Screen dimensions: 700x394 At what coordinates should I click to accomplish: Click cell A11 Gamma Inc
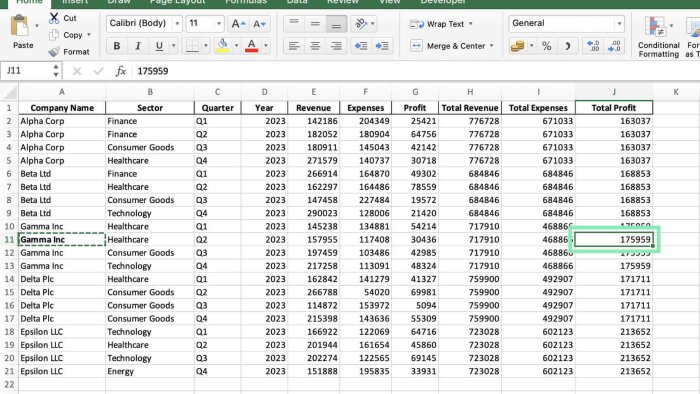pos(62,240)
